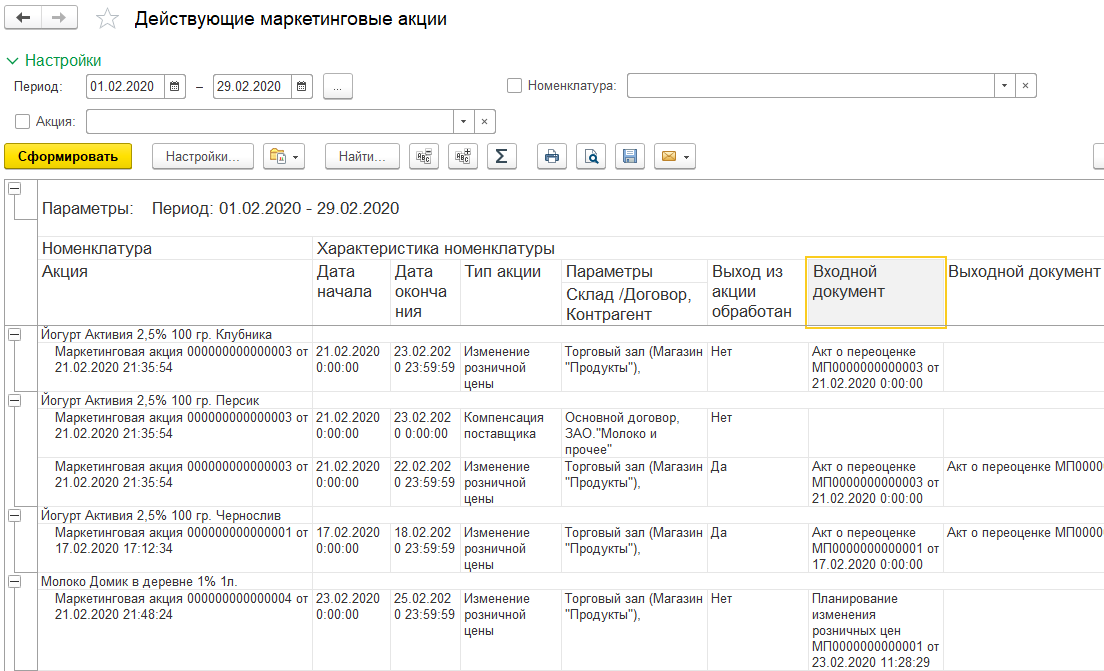The height and width of the screenshot is (671, 1104).
Task: Select the Входной документ column header
Action: 875,292
